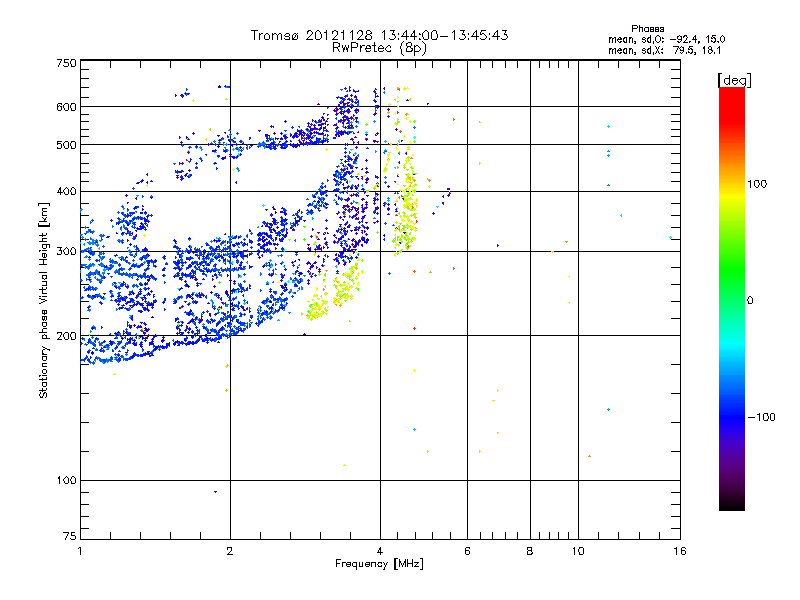800x600 pixels.
Task: Click the 'Phases' header text
Action: click(647, 29)
